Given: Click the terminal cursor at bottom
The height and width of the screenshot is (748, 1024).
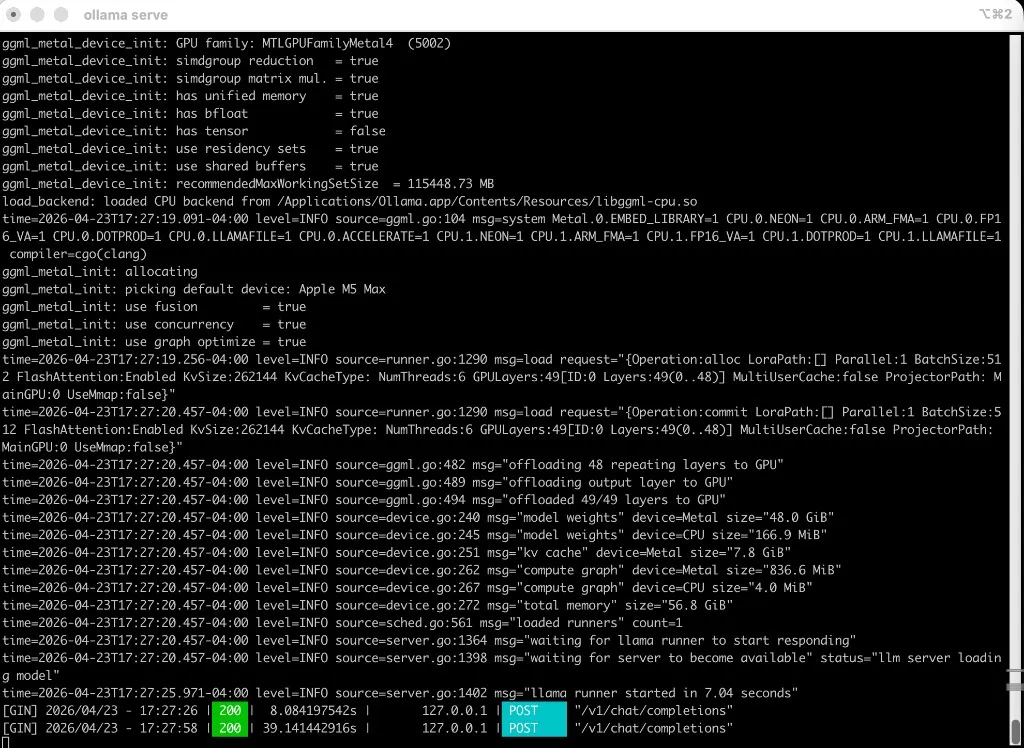Looking at the screenshot, I should point(8,744).
